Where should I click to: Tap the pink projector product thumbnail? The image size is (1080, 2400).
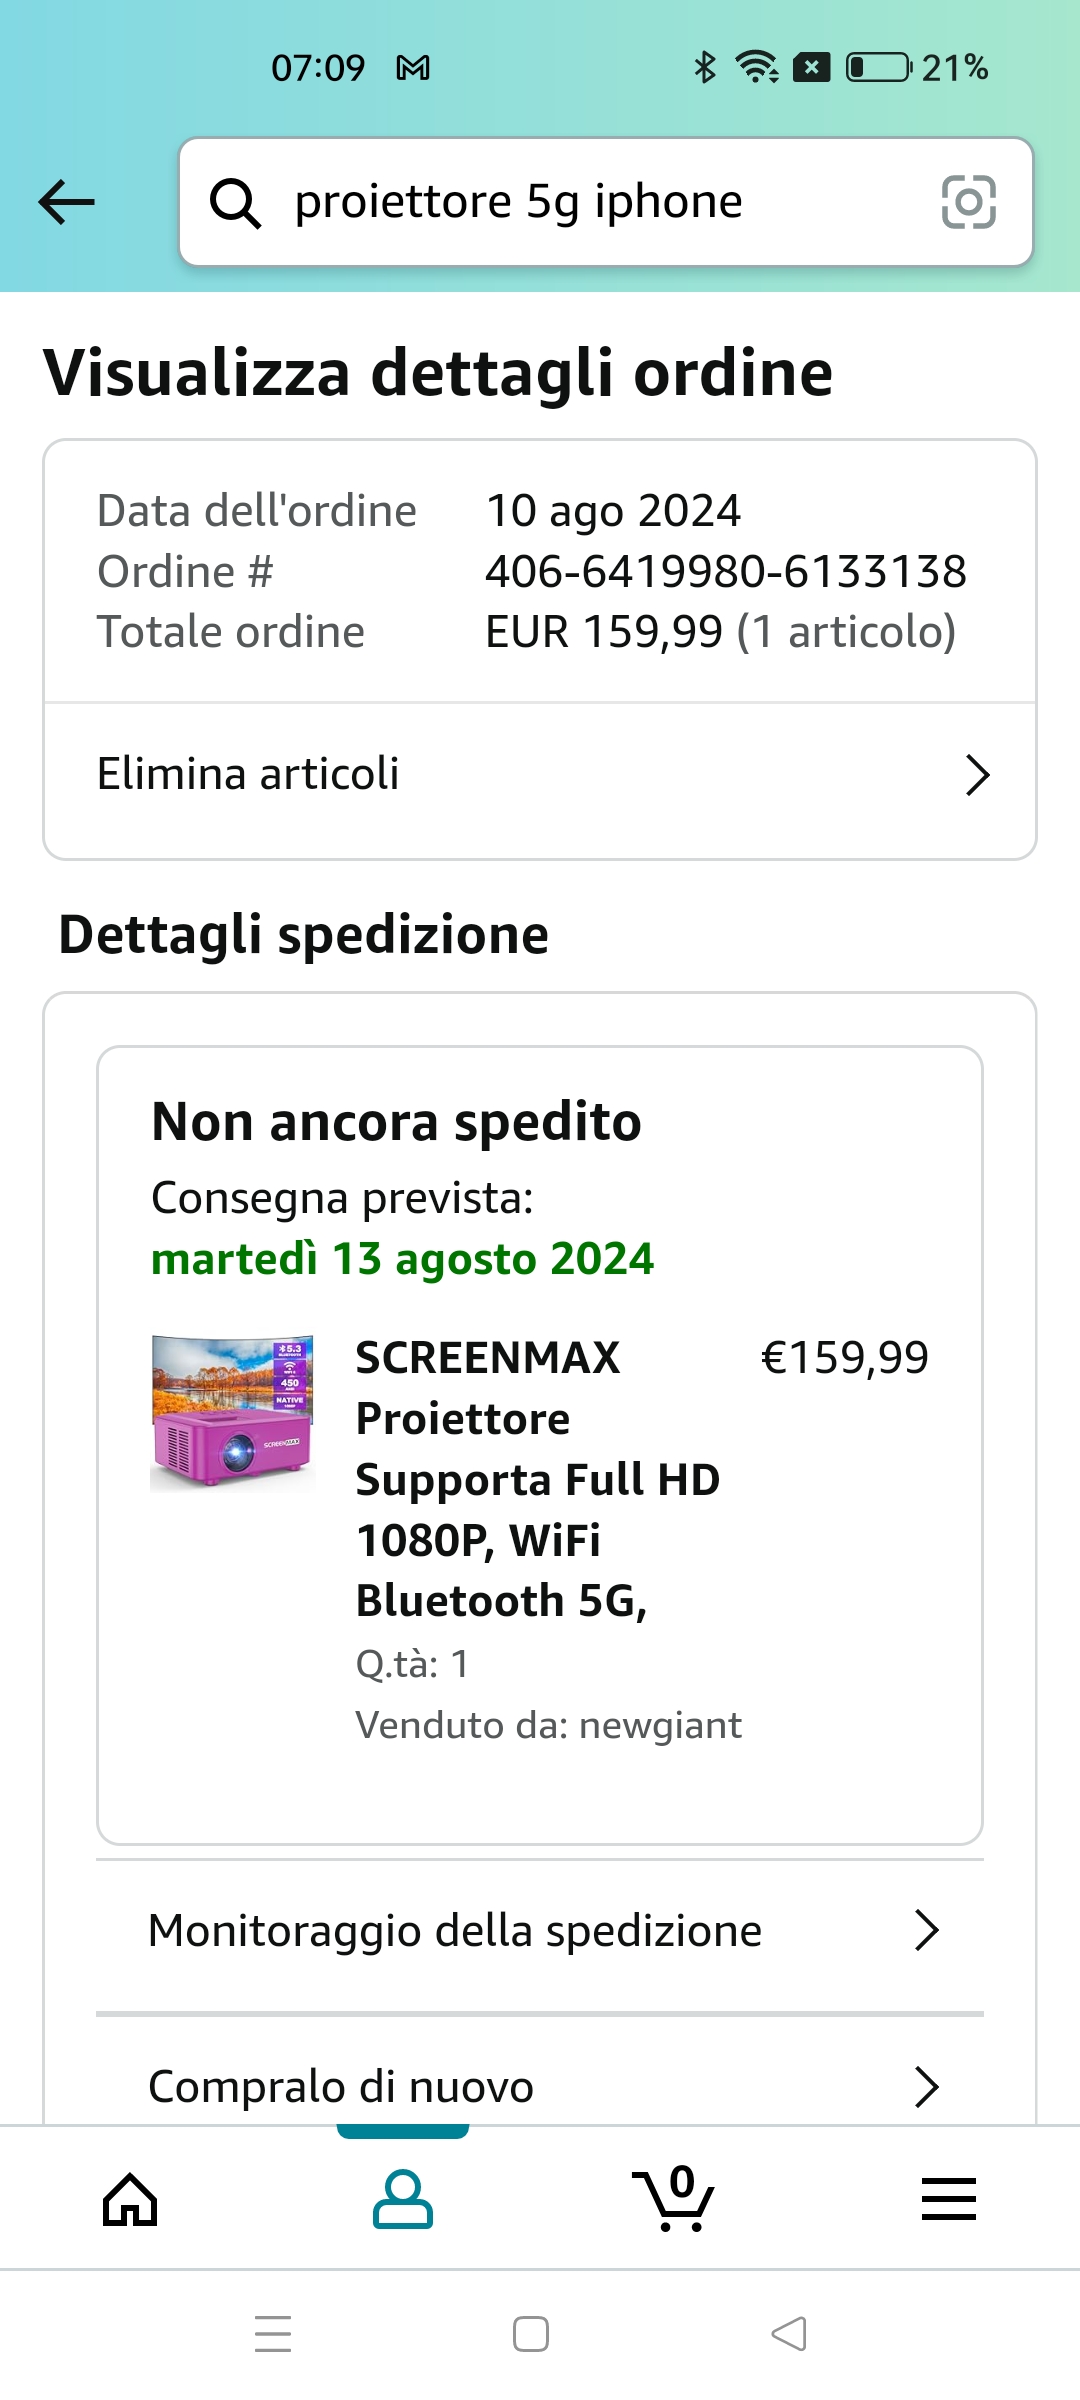pos(233,1413)
